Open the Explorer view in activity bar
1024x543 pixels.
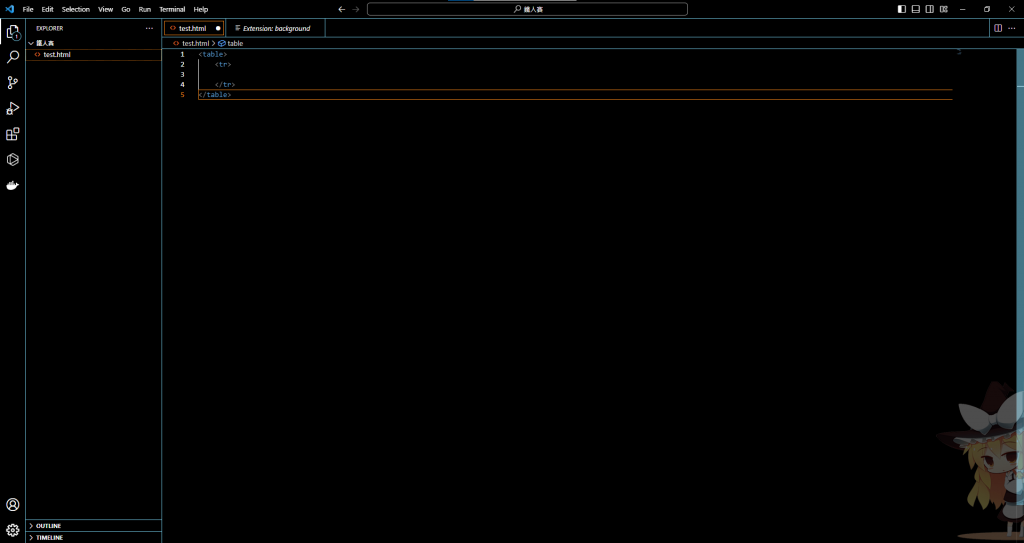(12, 31)
